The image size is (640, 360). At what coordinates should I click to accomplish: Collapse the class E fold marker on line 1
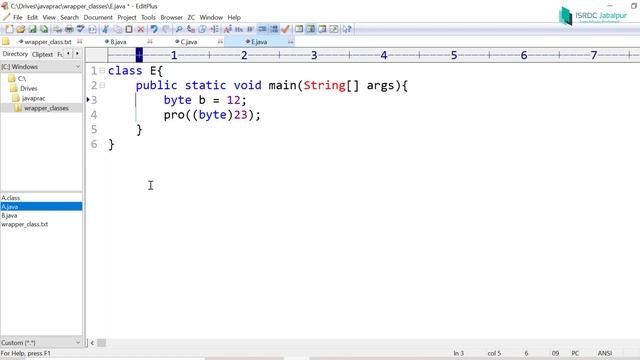click(102, 71)
